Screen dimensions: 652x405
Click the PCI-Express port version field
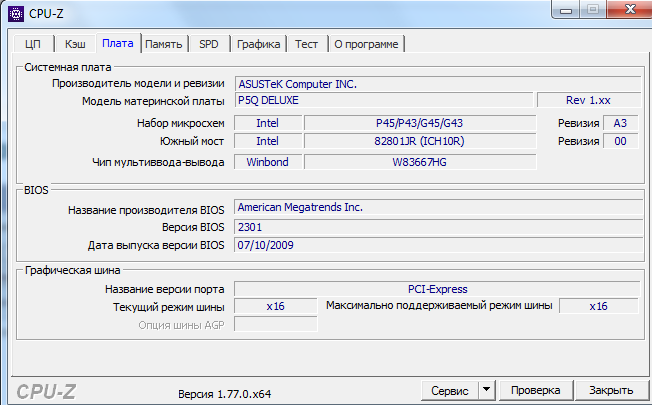point(437,289)
